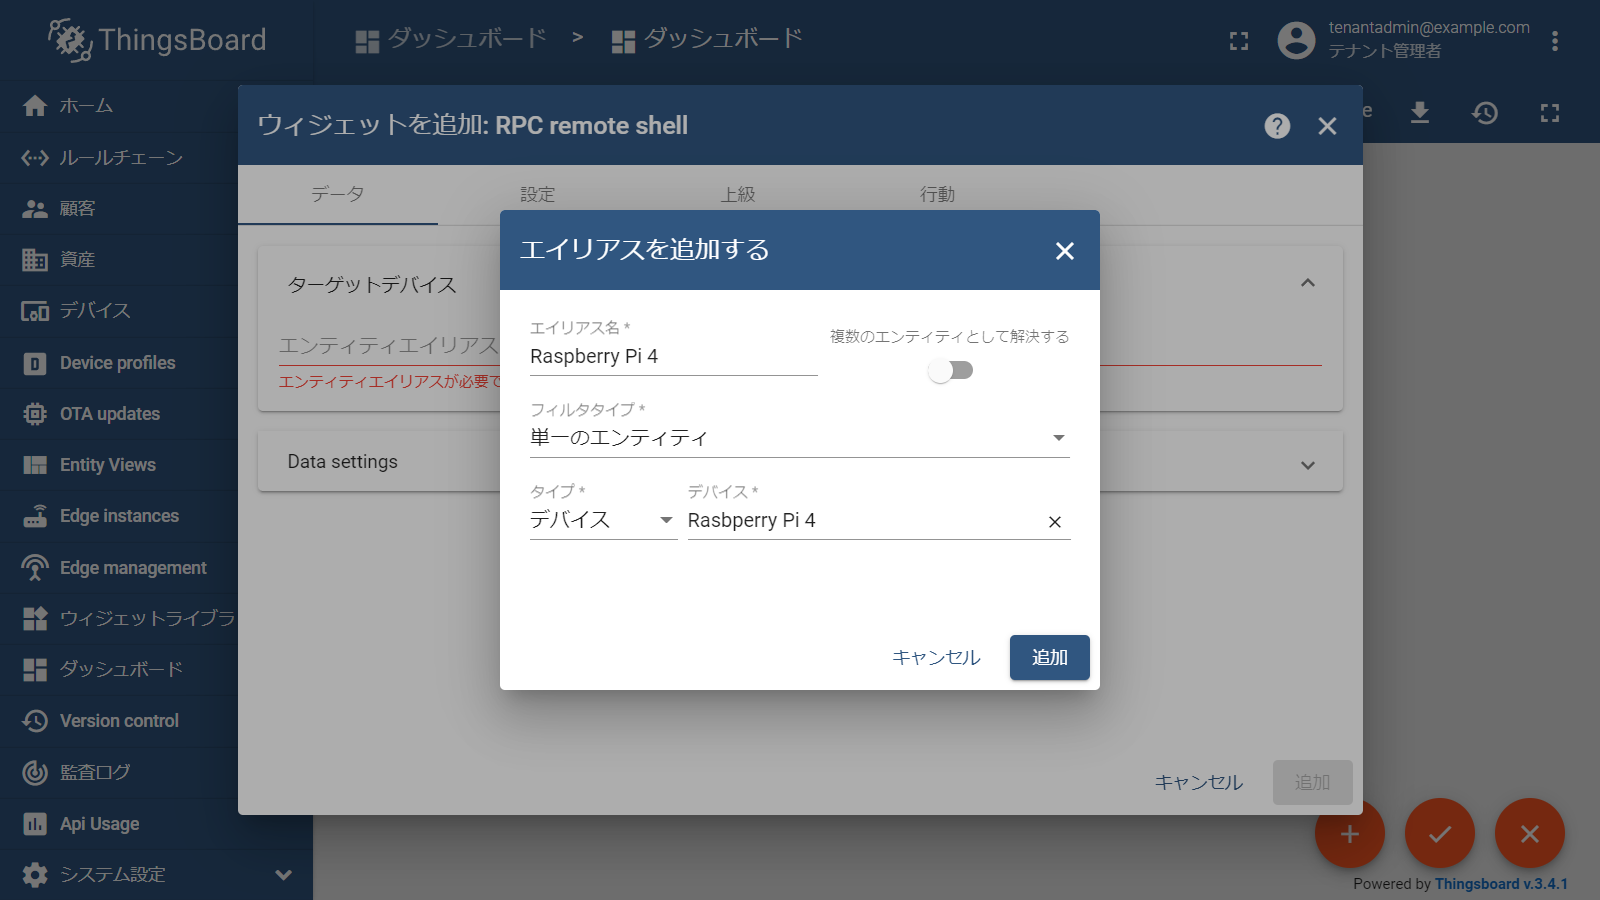
Task: Open the filter type dropdown
Action: pyautogui.click(x=798, y=438)
